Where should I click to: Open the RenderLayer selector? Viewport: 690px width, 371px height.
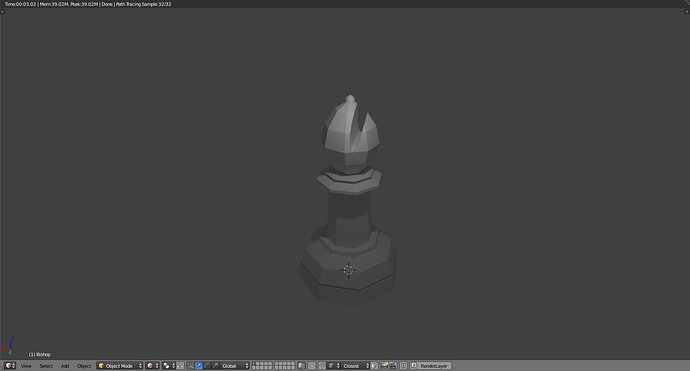(431, 366)
